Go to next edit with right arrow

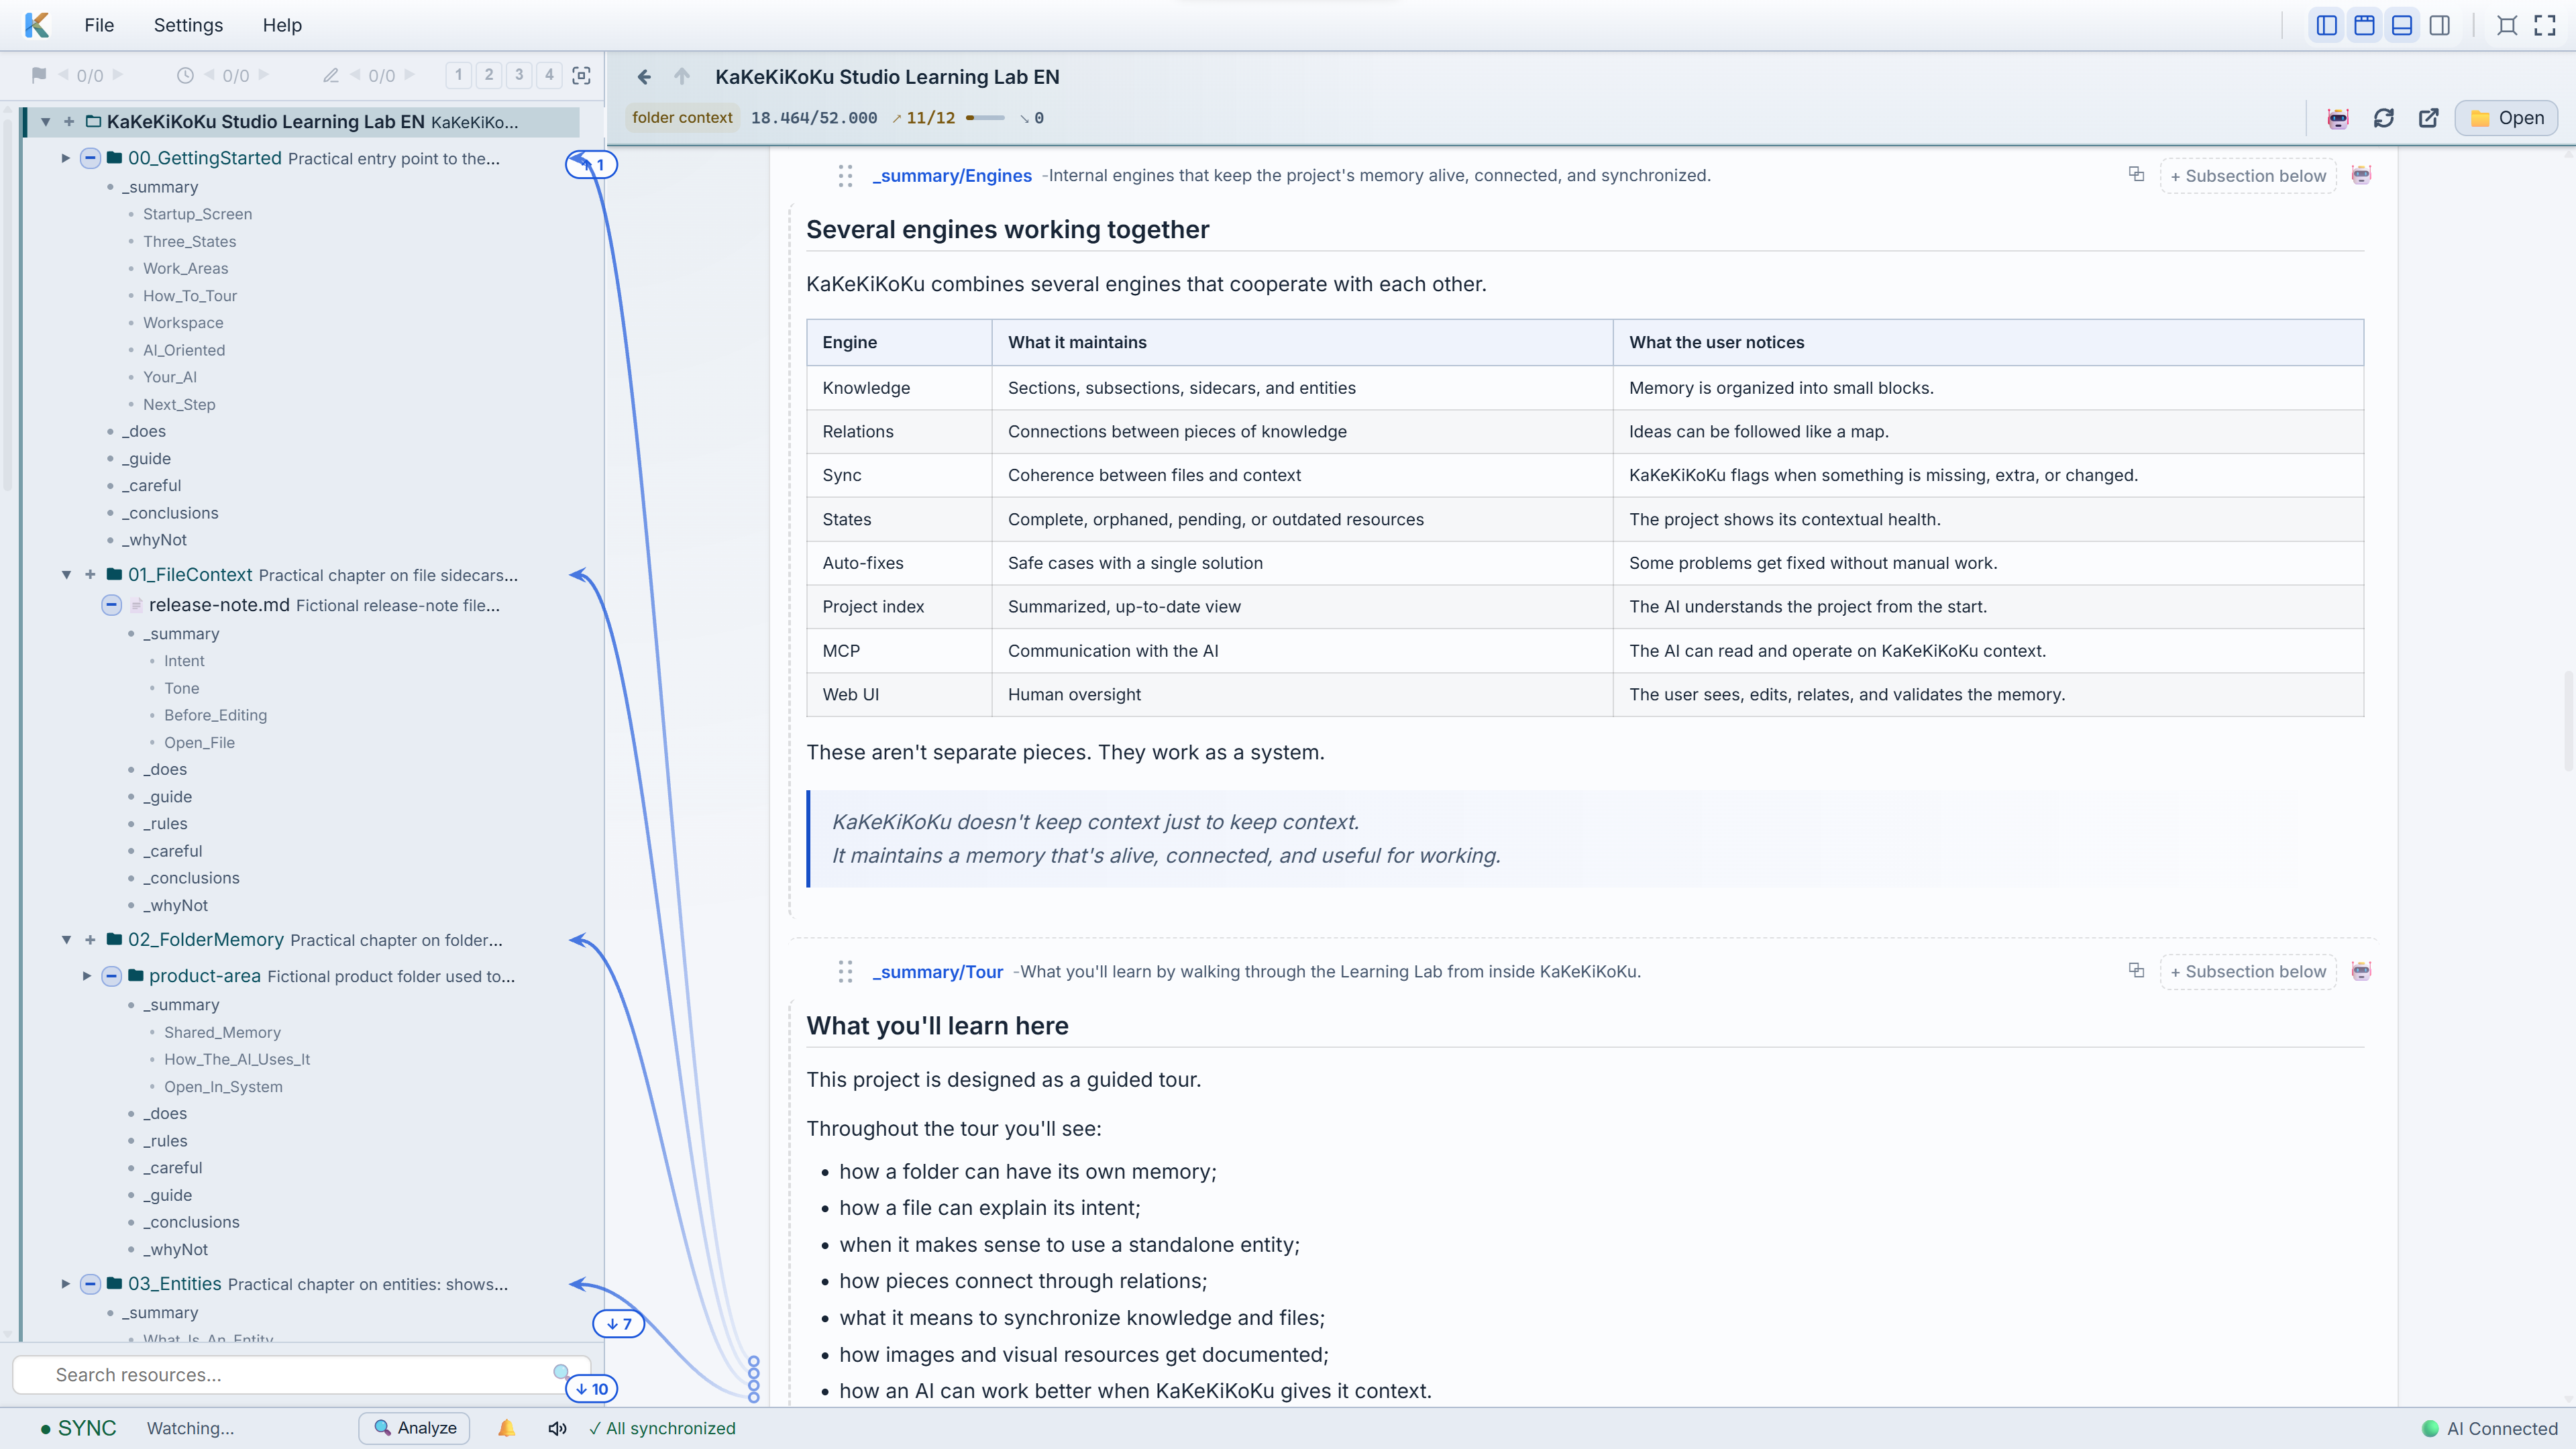(410, 75)
